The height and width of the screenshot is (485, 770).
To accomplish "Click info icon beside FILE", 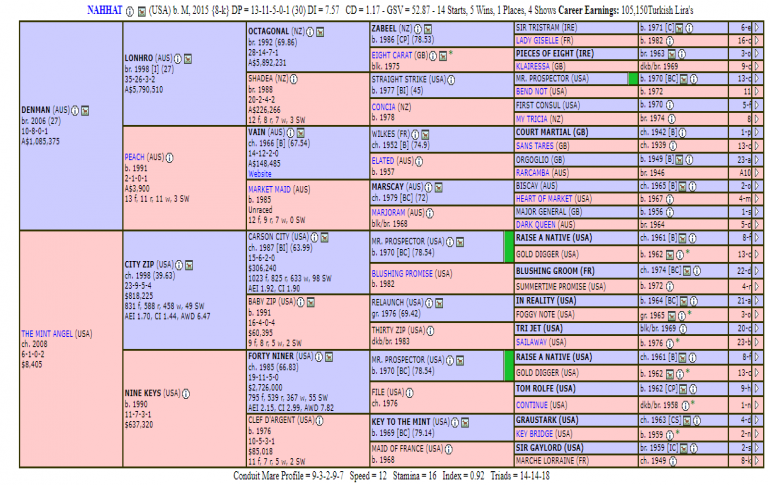I will [409, 393].
